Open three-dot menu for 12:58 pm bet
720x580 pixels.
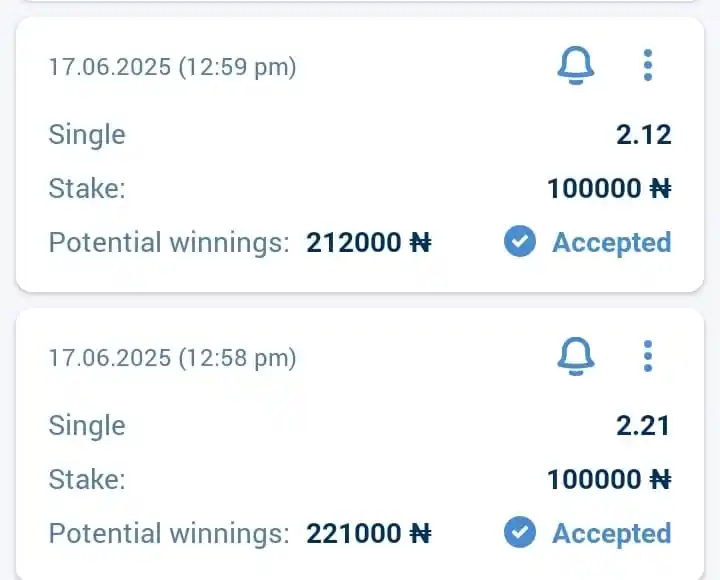point(648,356)
